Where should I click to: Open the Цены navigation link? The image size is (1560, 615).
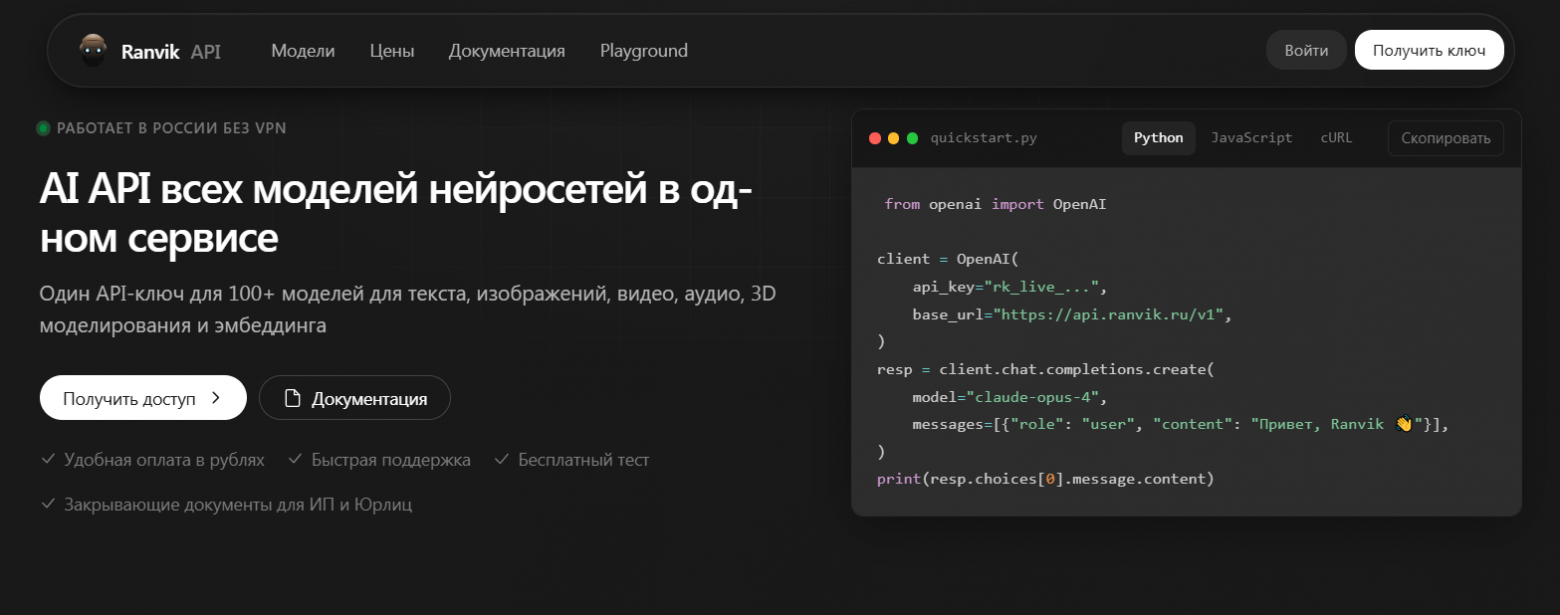click(392, 50)
